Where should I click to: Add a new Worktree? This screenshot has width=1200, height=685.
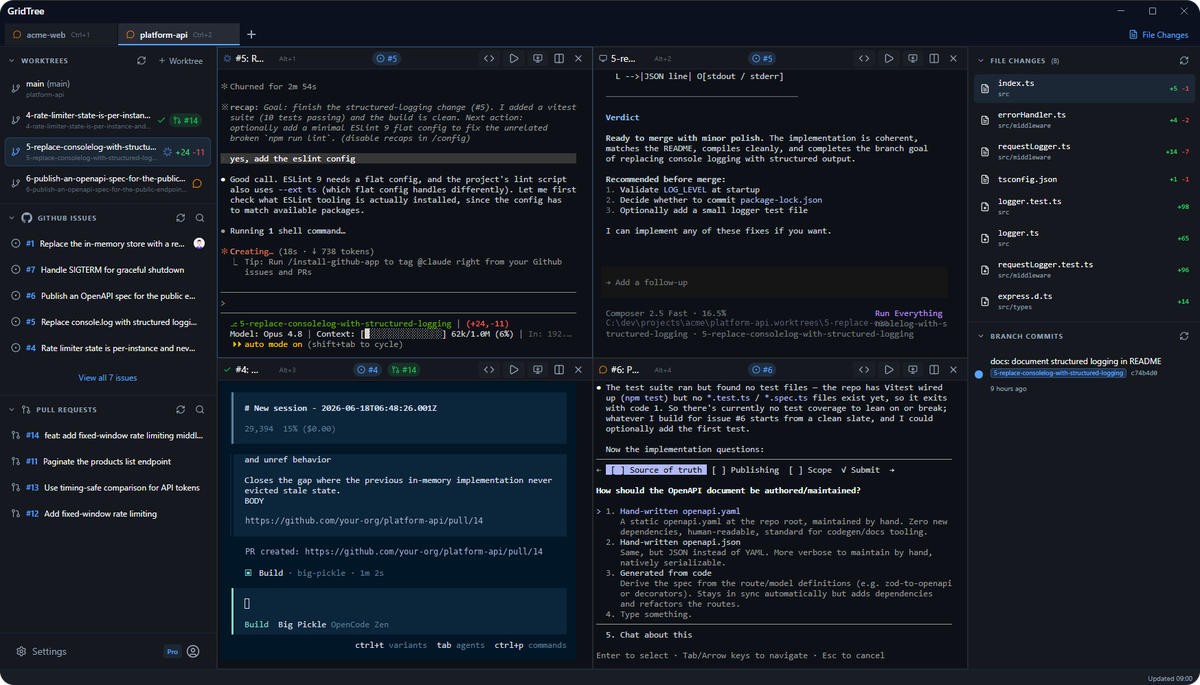(x=180, y=61)
